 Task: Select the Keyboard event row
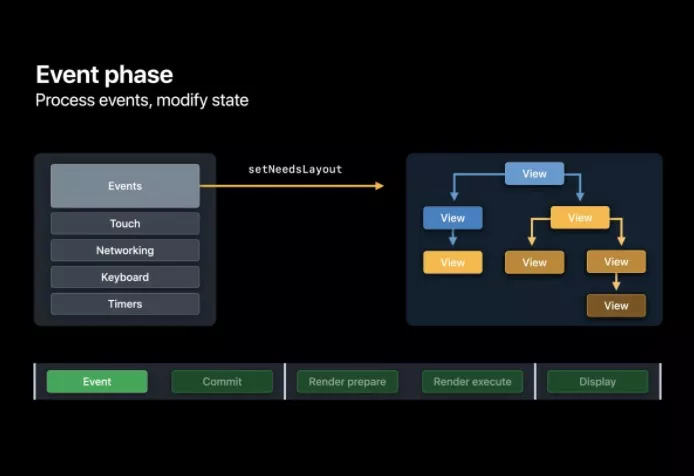pyautogui.click(x=125, y=277)
